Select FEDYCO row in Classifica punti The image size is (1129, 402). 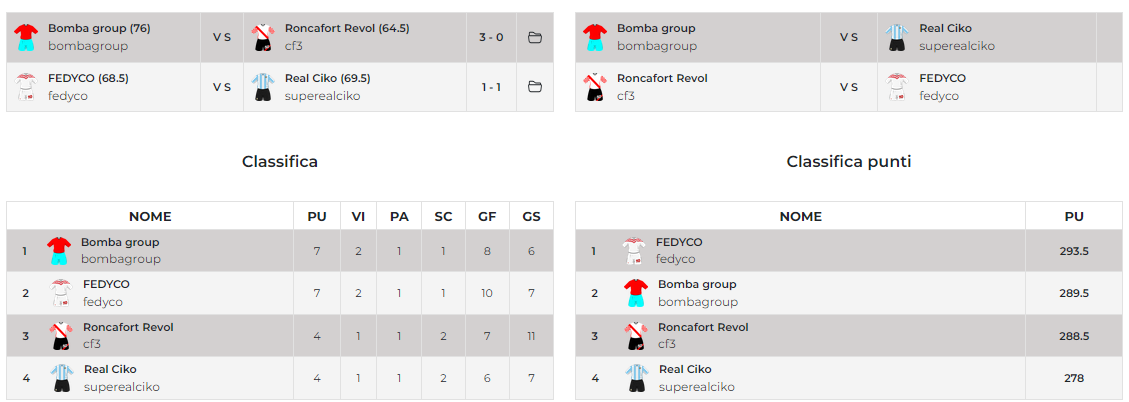(x=800, y=251)
